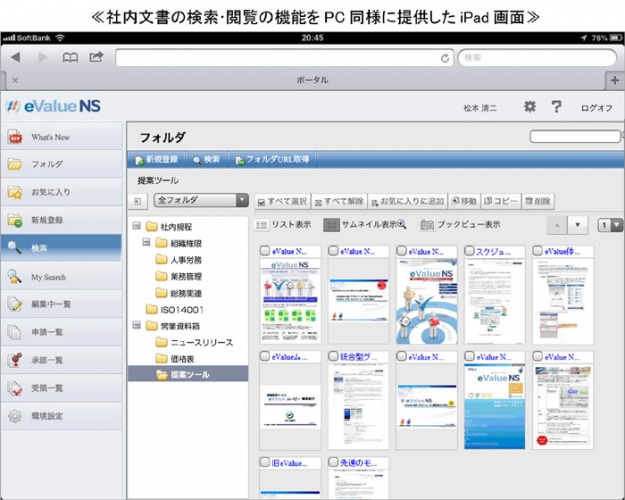The width and height of the screenshot is (625, 500).
Task: Click ログオフ link
Action: pyautogui.click(x=596, y=108)
